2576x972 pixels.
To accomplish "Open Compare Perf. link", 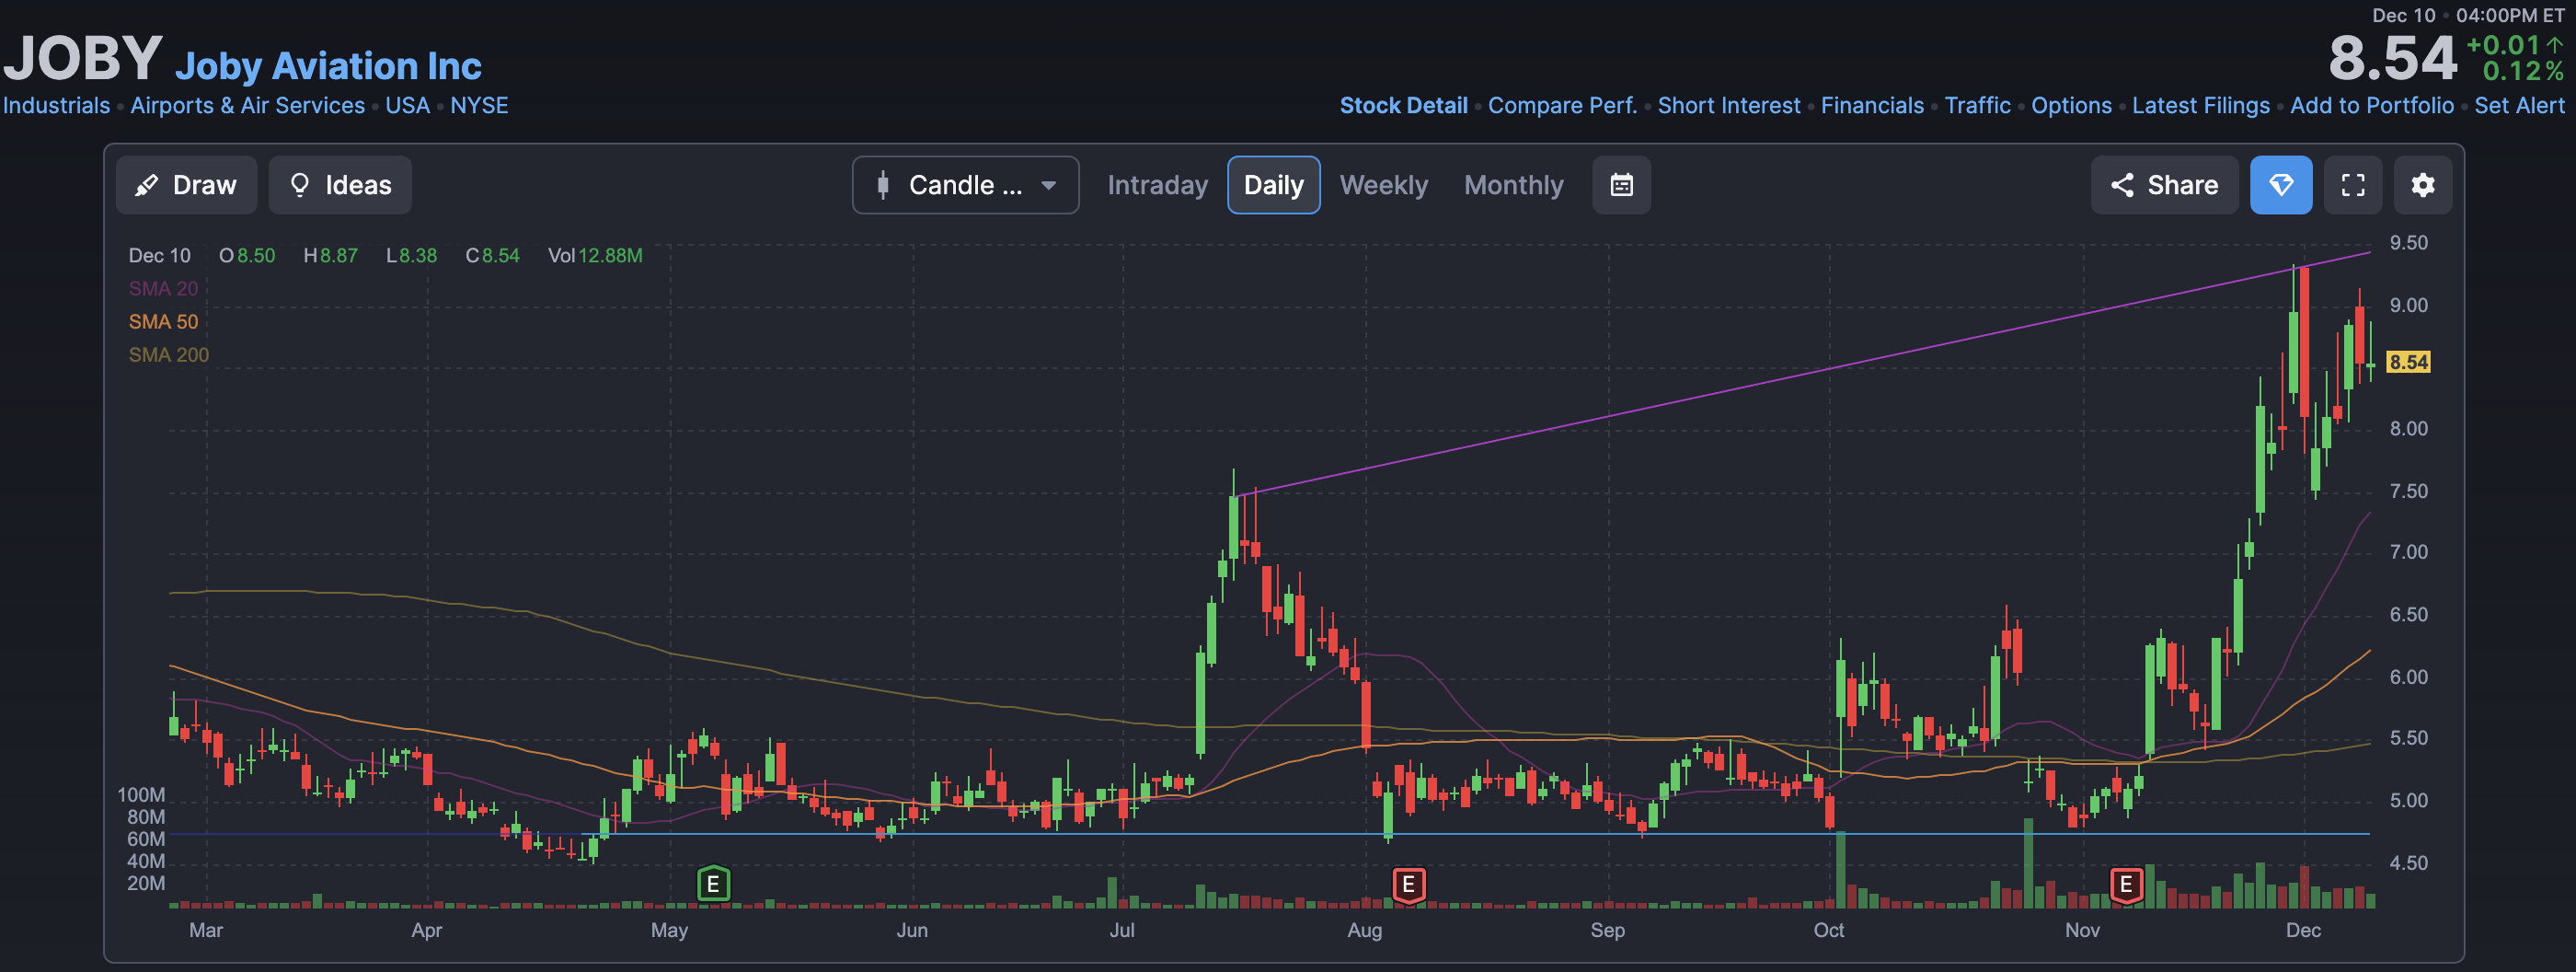I will (x=1562, y=105).
